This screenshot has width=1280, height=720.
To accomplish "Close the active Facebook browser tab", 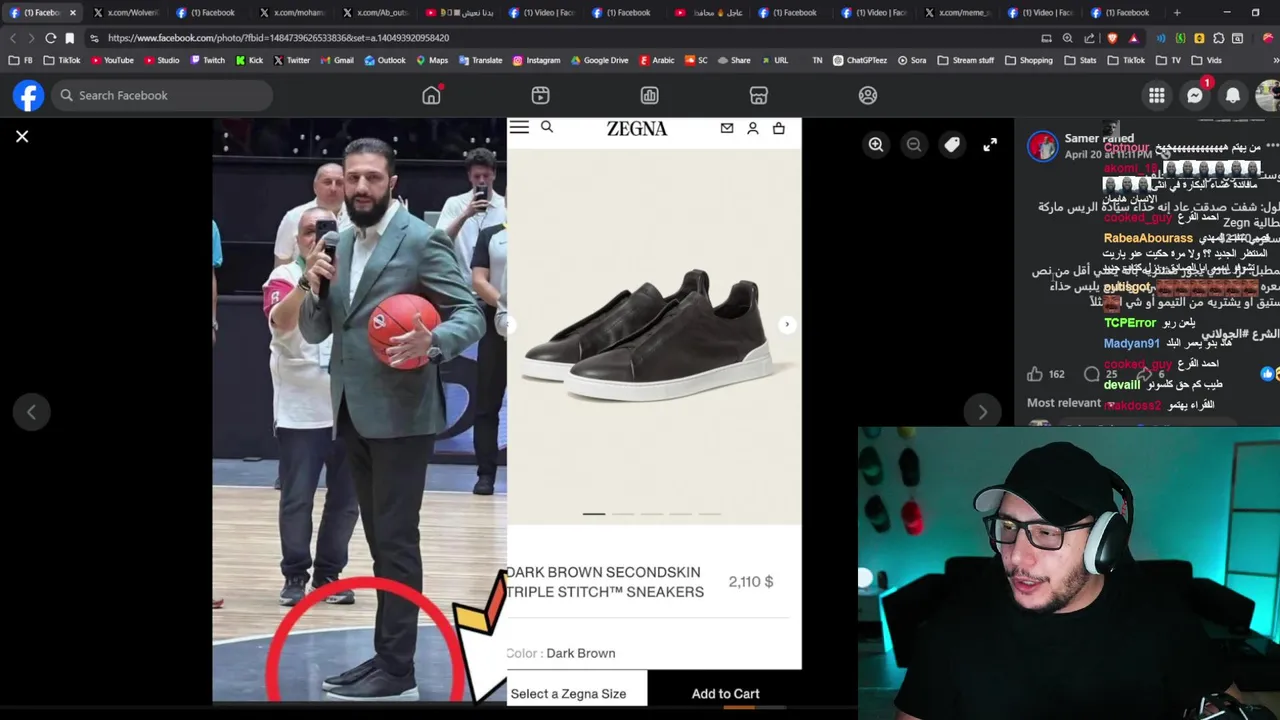I will (73, 13).
